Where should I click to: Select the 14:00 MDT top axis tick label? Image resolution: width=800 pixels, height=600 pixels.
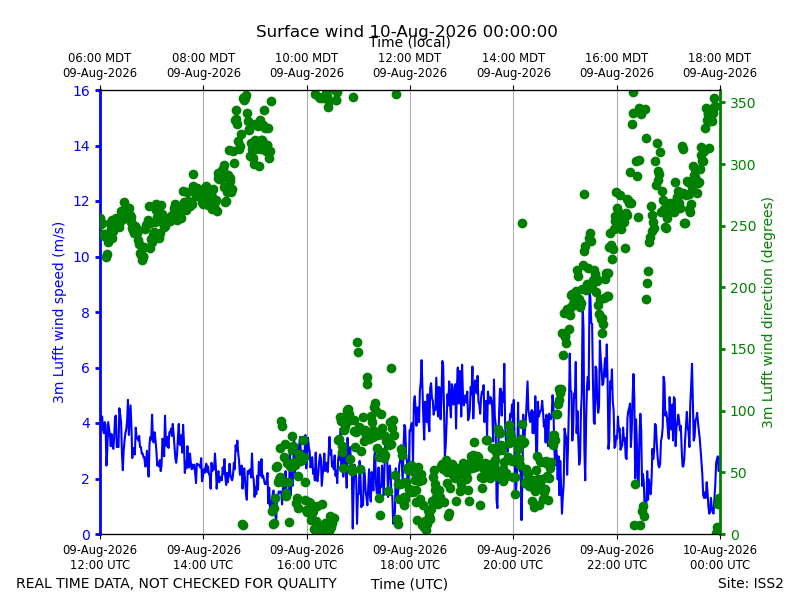pos(514,65)
